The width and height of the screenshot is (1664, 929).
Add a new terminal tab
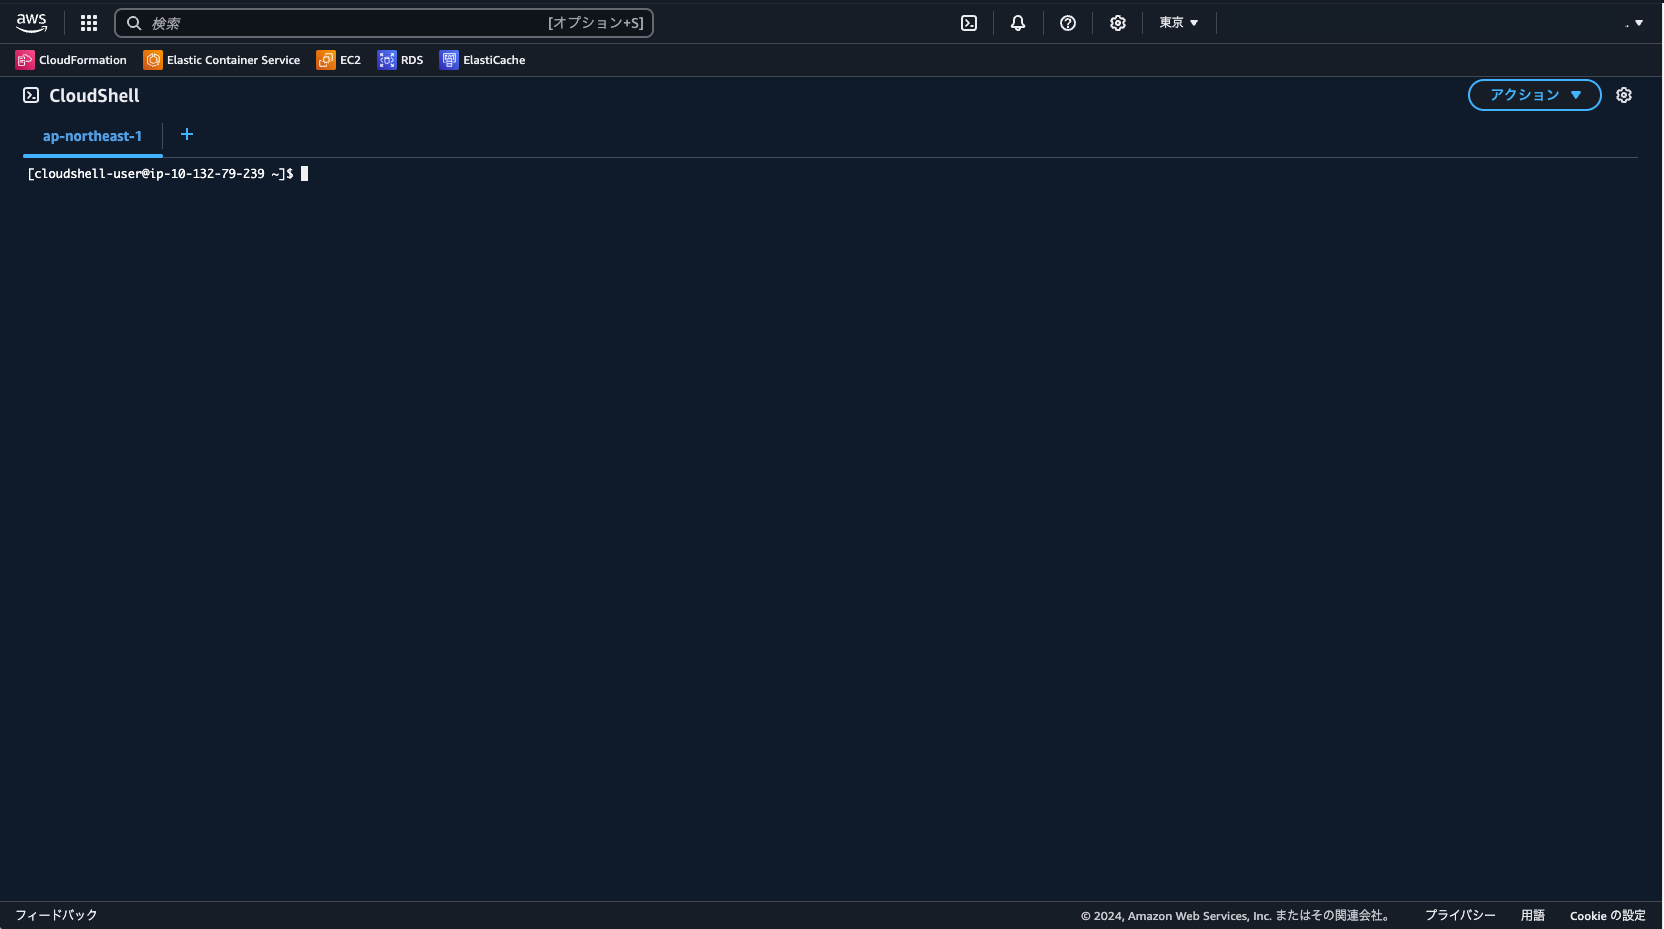[187, 134]
